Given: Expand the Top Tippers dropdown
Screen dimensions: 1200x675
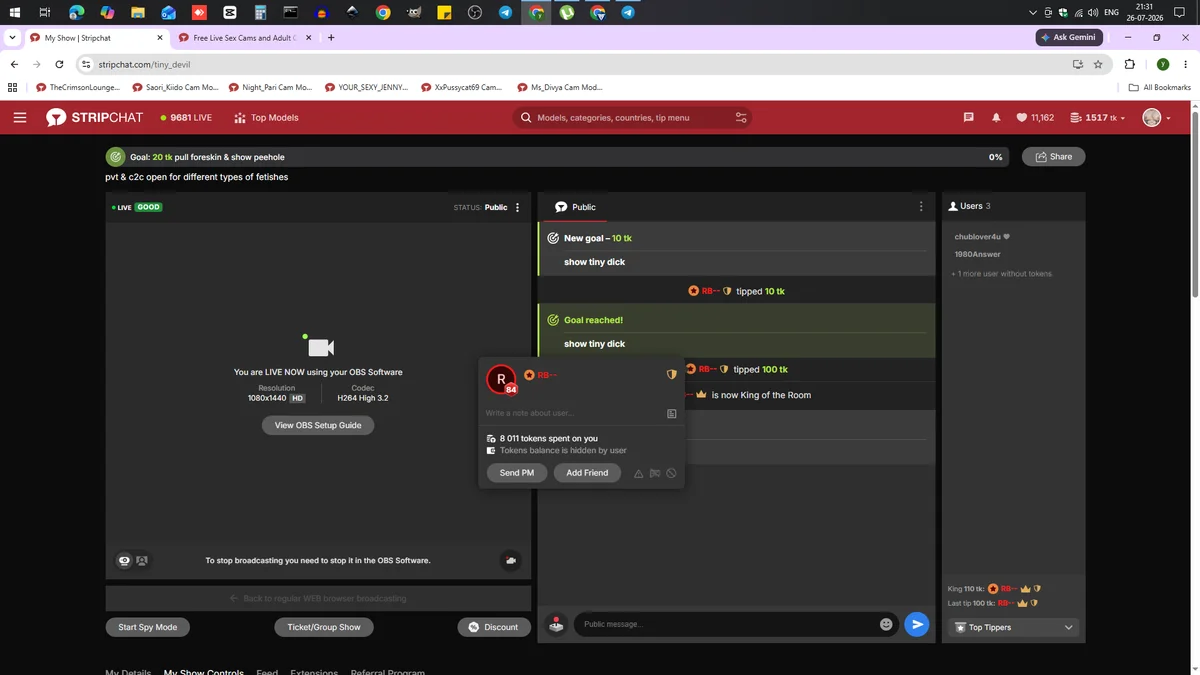Looking at the screenshot, I should [x=1014, y=627].
